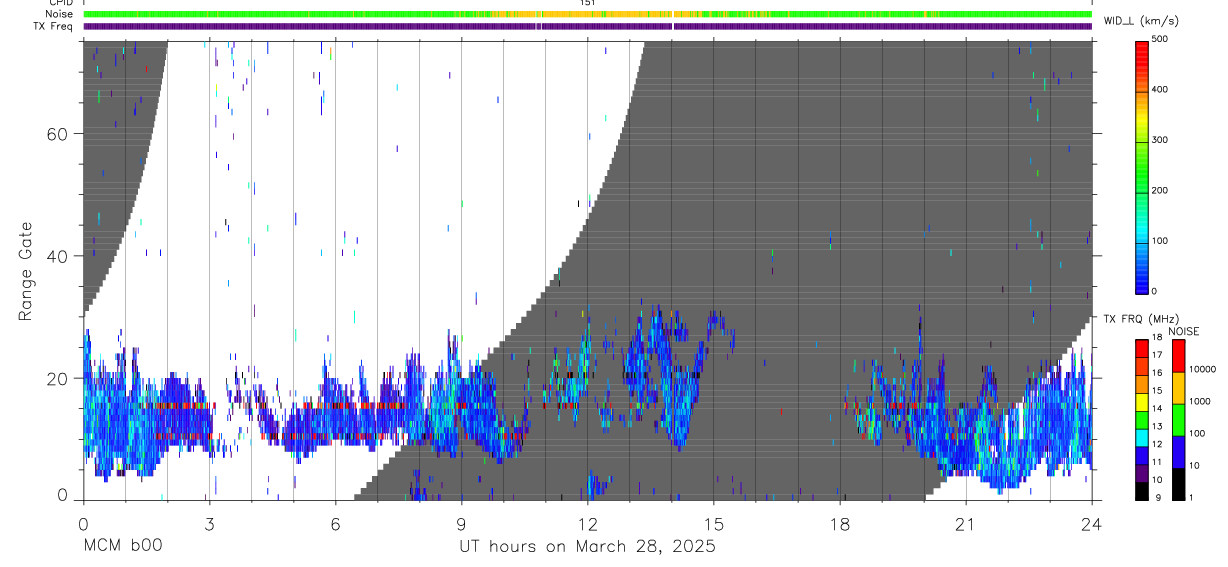The height and width of the screenshot is (567, 1228).
Task: Click the '300' tick on WID color bar
Action: 1160,140
